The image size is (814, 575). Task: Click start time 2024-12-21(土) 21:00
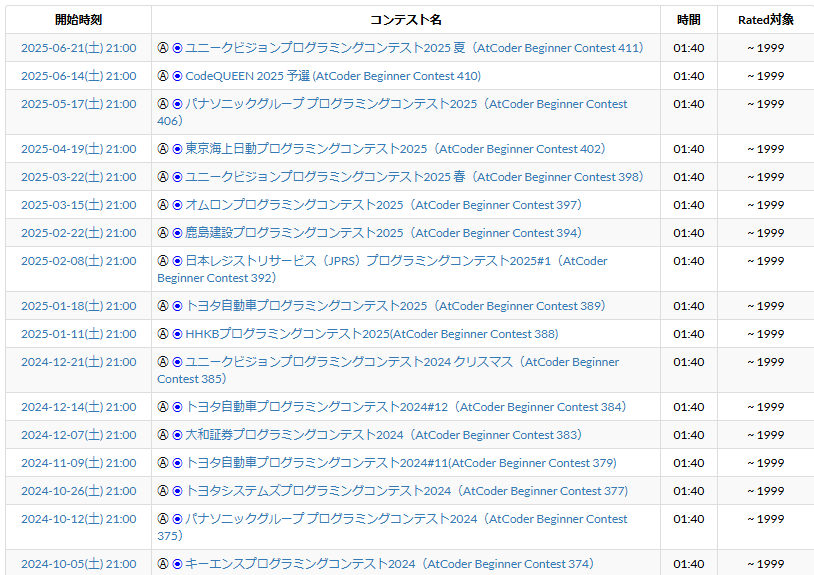coord(79,362)
